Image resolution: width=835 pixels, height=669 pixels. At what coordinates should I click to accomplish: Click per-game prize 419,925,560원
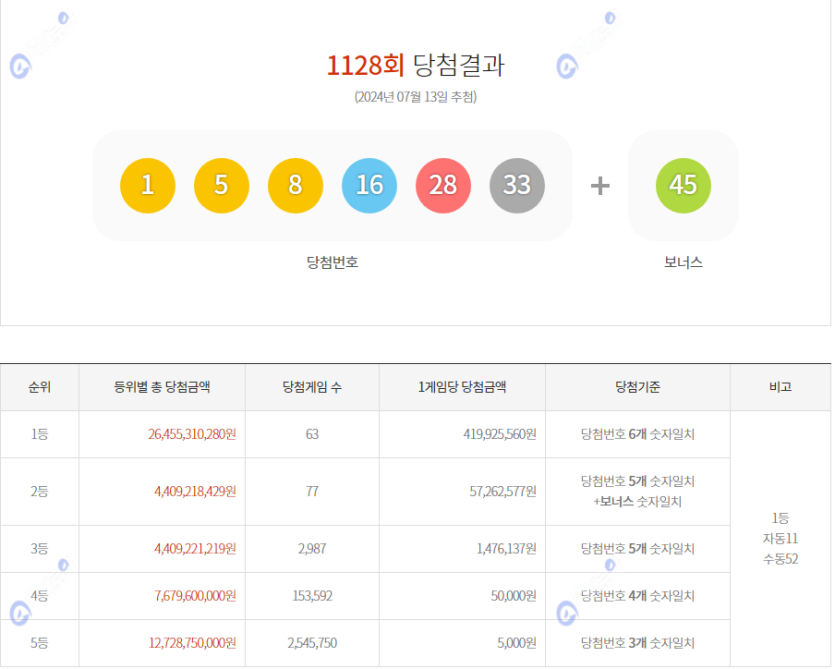click(x=500, y=434)
